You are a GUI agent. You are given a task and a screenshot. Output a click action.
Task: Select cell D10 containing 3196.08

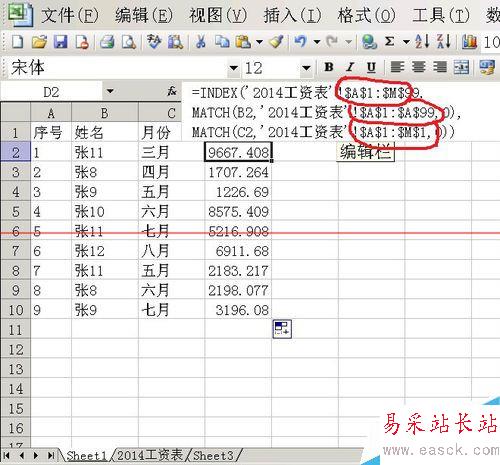[x=238, y=310]
